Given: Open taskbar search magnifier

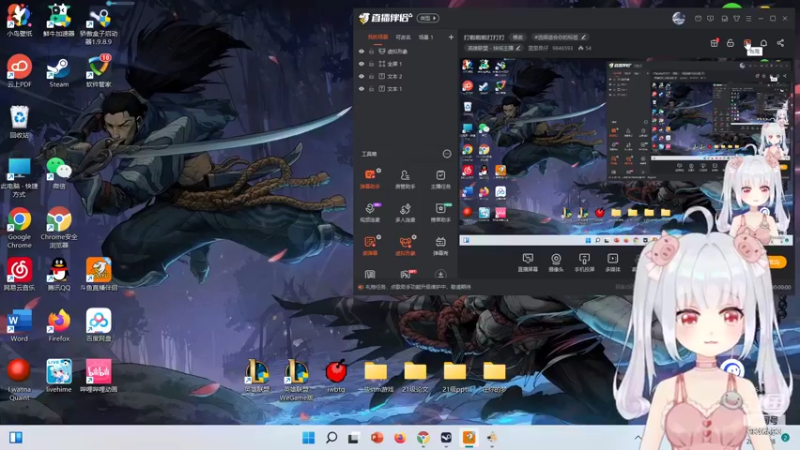Looking at the screenshot, I should click(x=332, y=438).
